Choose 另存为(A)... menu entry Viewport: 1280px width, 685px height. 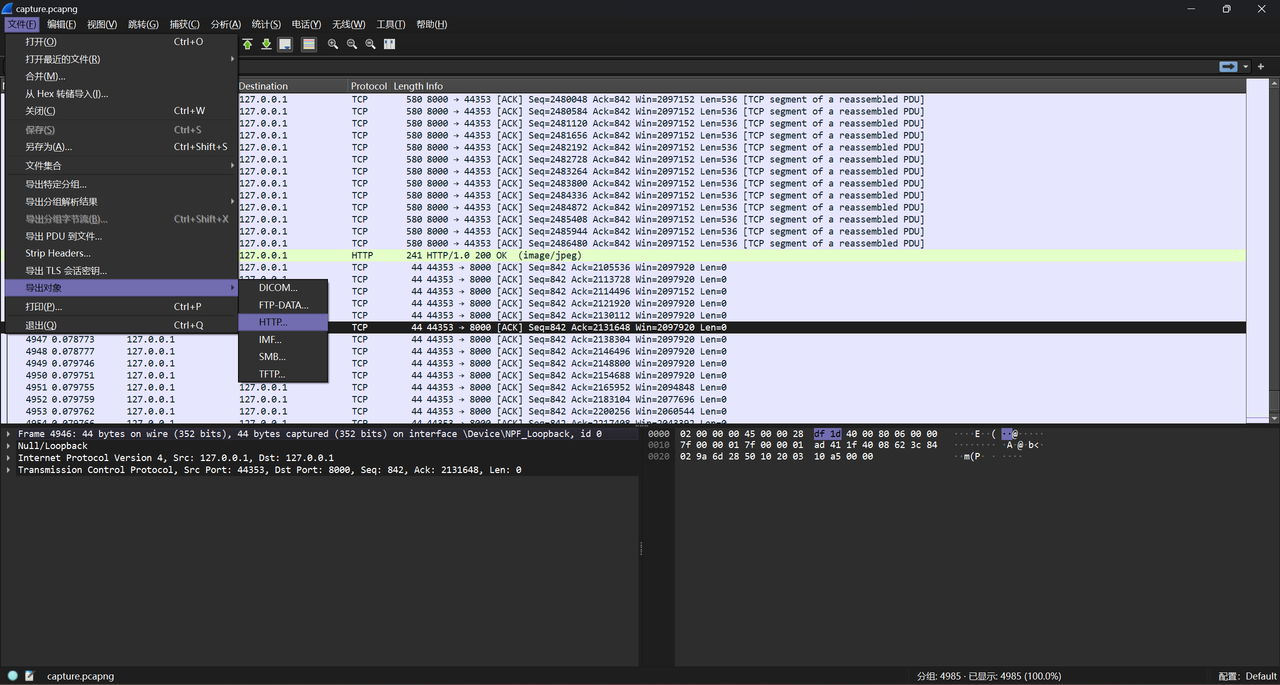121,147
